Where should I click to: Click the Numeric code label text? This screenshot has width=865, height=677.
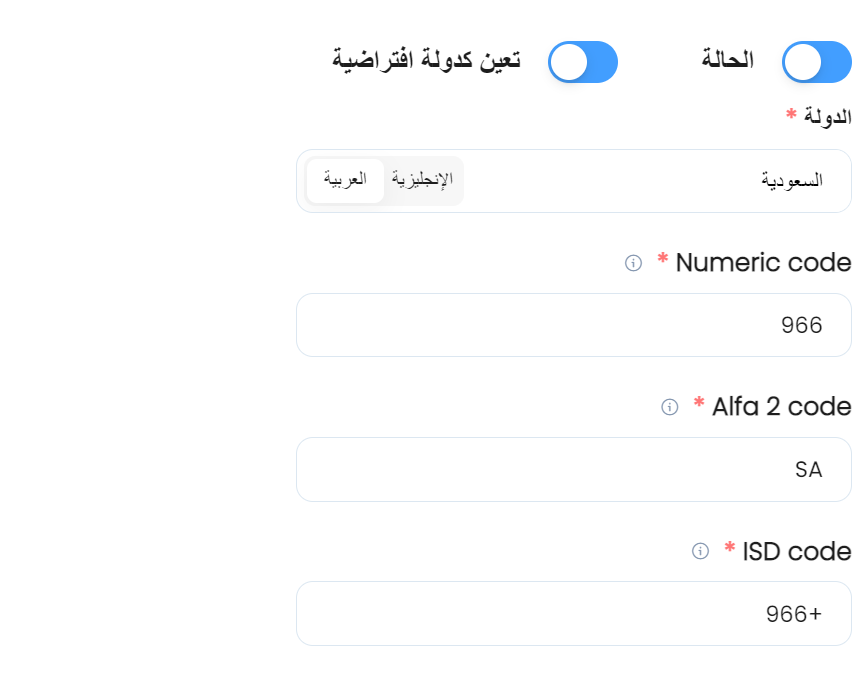tap(763, 263)
